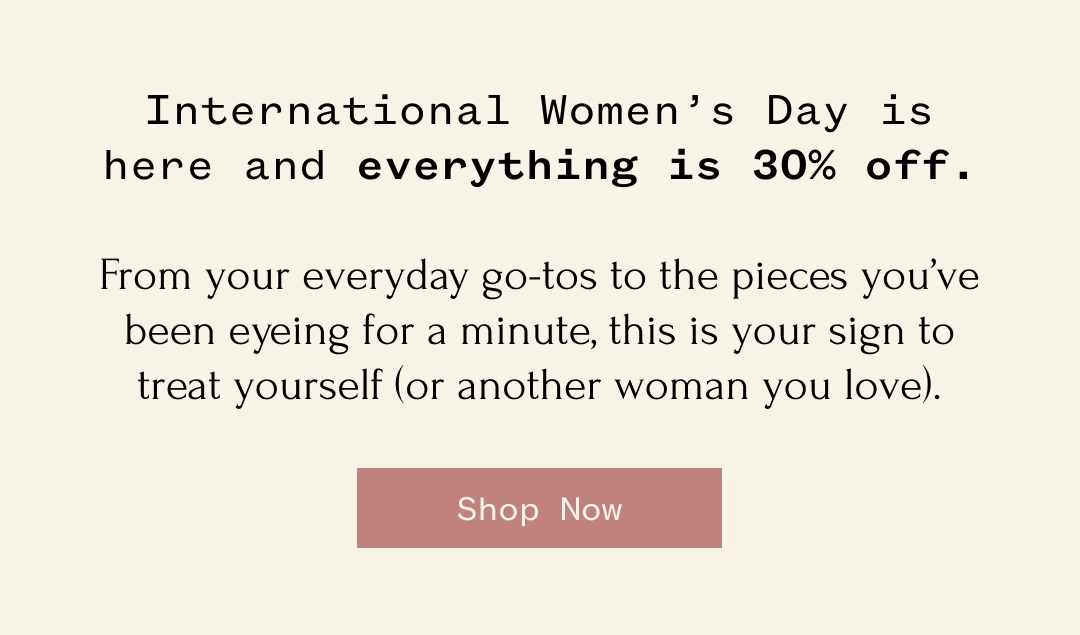Click the bold 'everything is 30% off.' text
This screenshot has height=635, width=1080.
click(665, 167)
